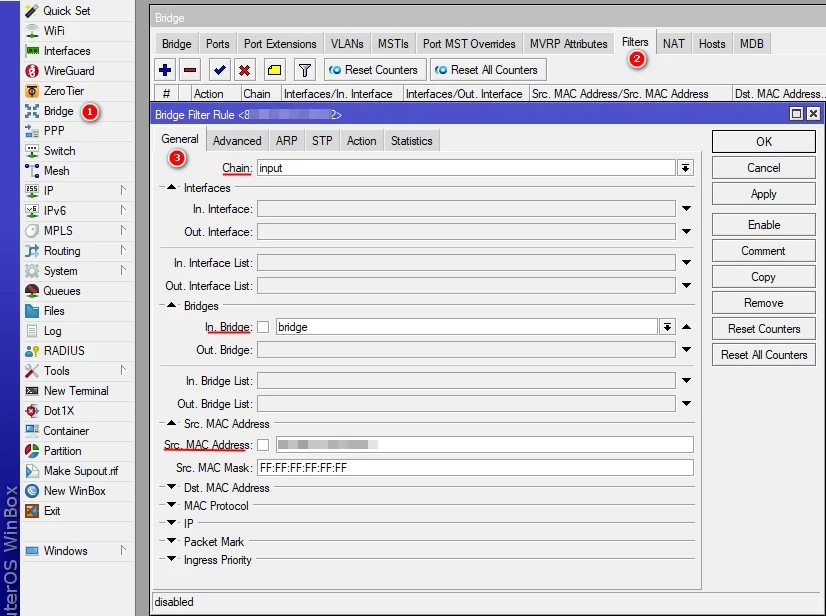Switch to the NAT tab
This screenshot has width=826, height=616.
674,44
